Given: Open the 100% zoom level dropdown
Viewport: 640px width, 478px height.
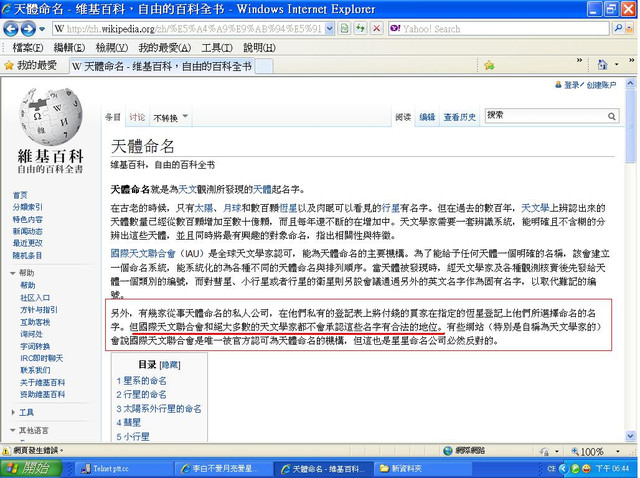Looking at the screenshot, I should 618,451.
